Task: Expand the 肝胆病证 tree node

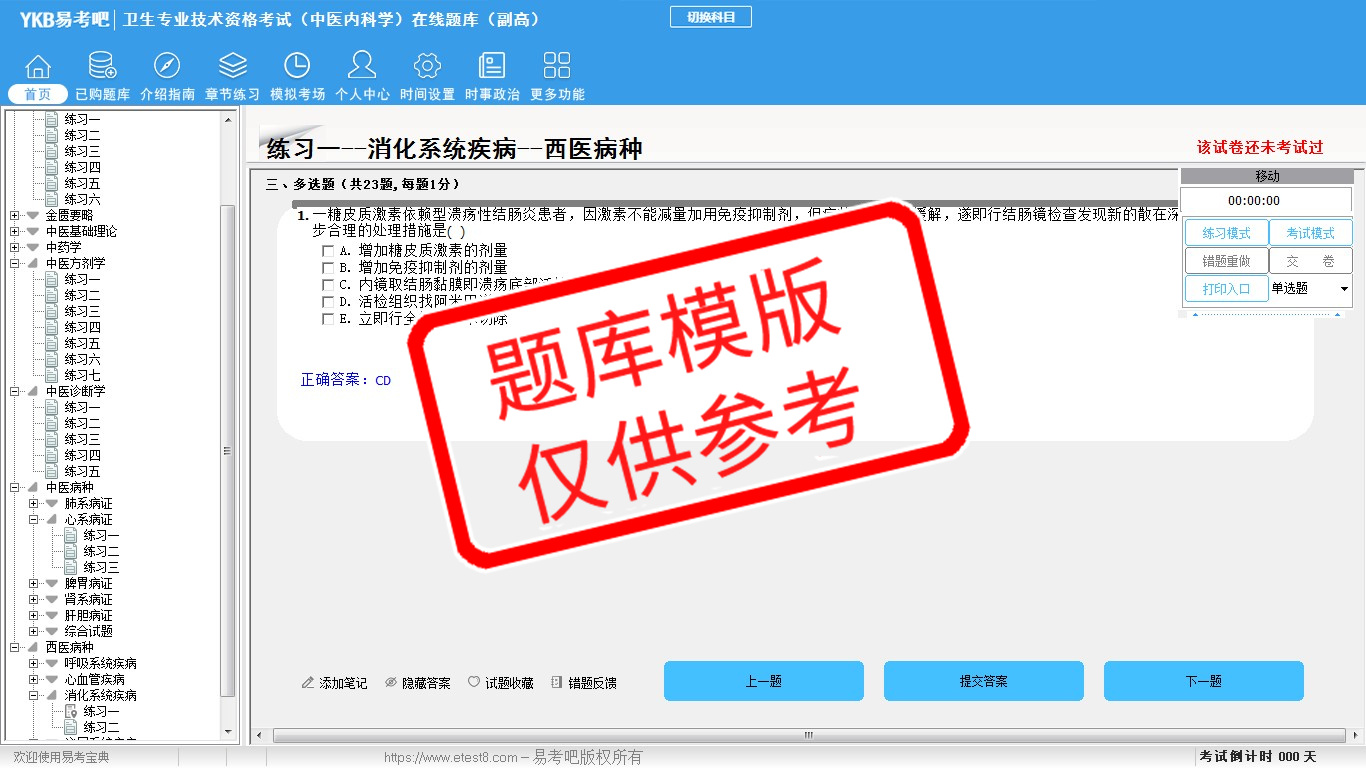Action: coord(34,615)
